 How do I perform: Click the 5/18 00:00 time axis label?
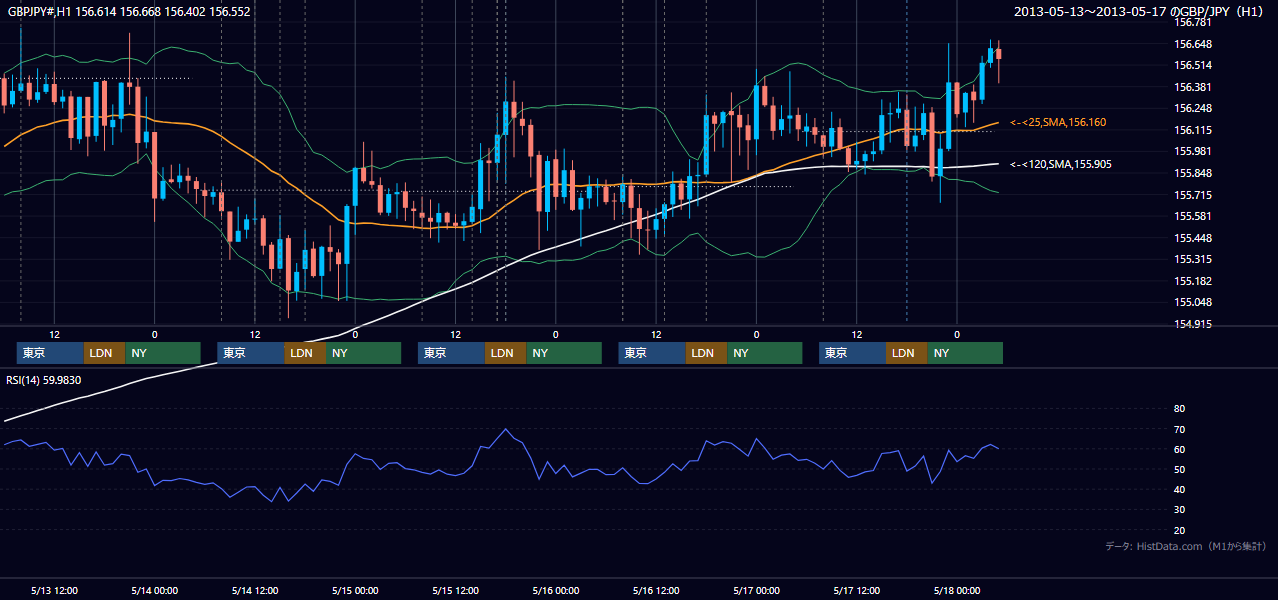click(956, 590)
